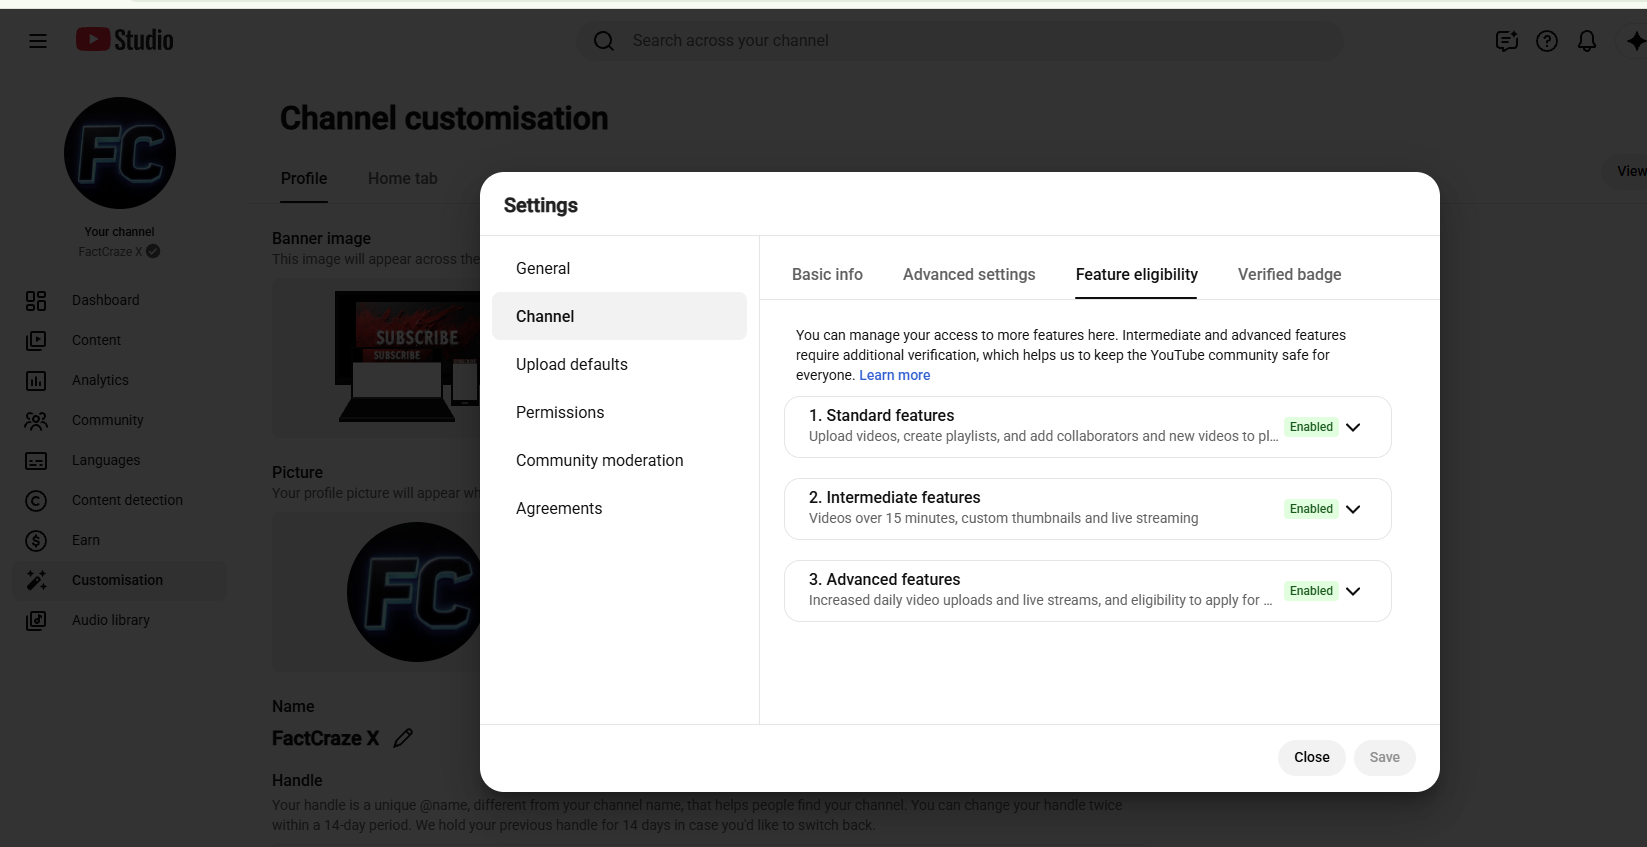1647x847 pixels.
Task: Click the Community label in sidebar
Action: click(x=107, y=420)
